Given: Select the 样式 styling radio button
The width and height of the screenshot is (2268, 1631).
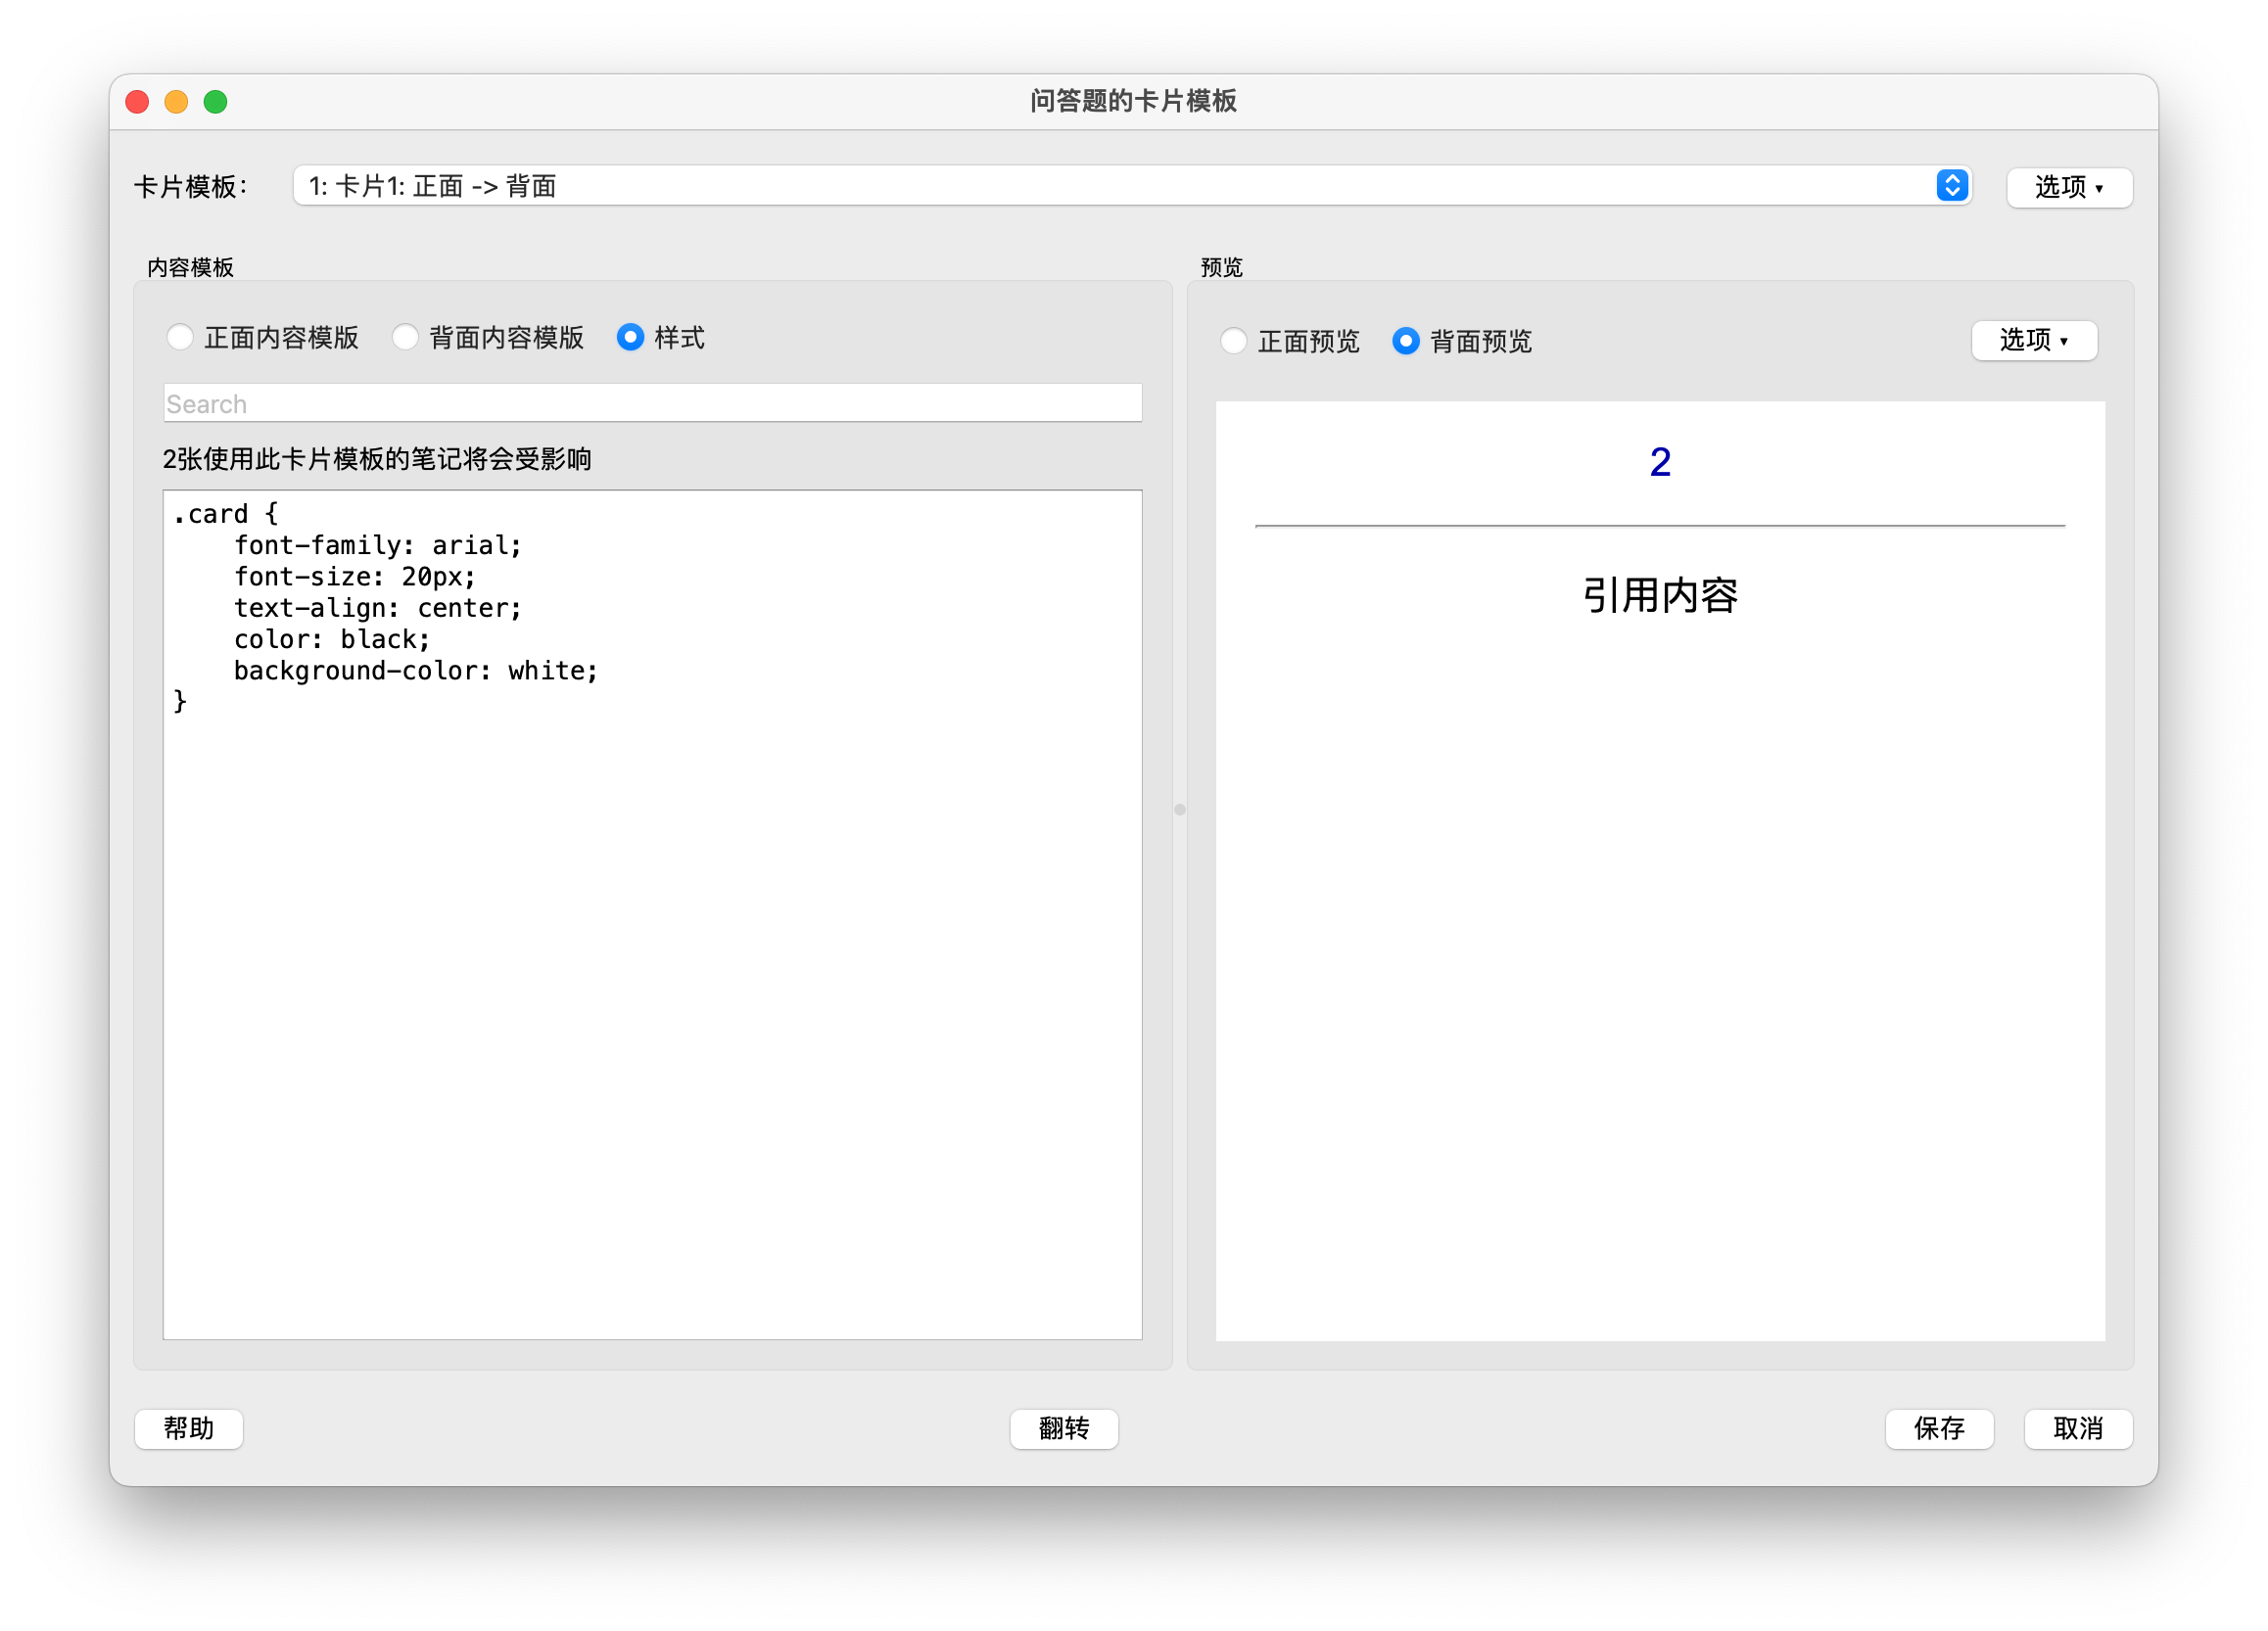Looking at the screenshot, I should pyautogui.click(x=630, y=338).
